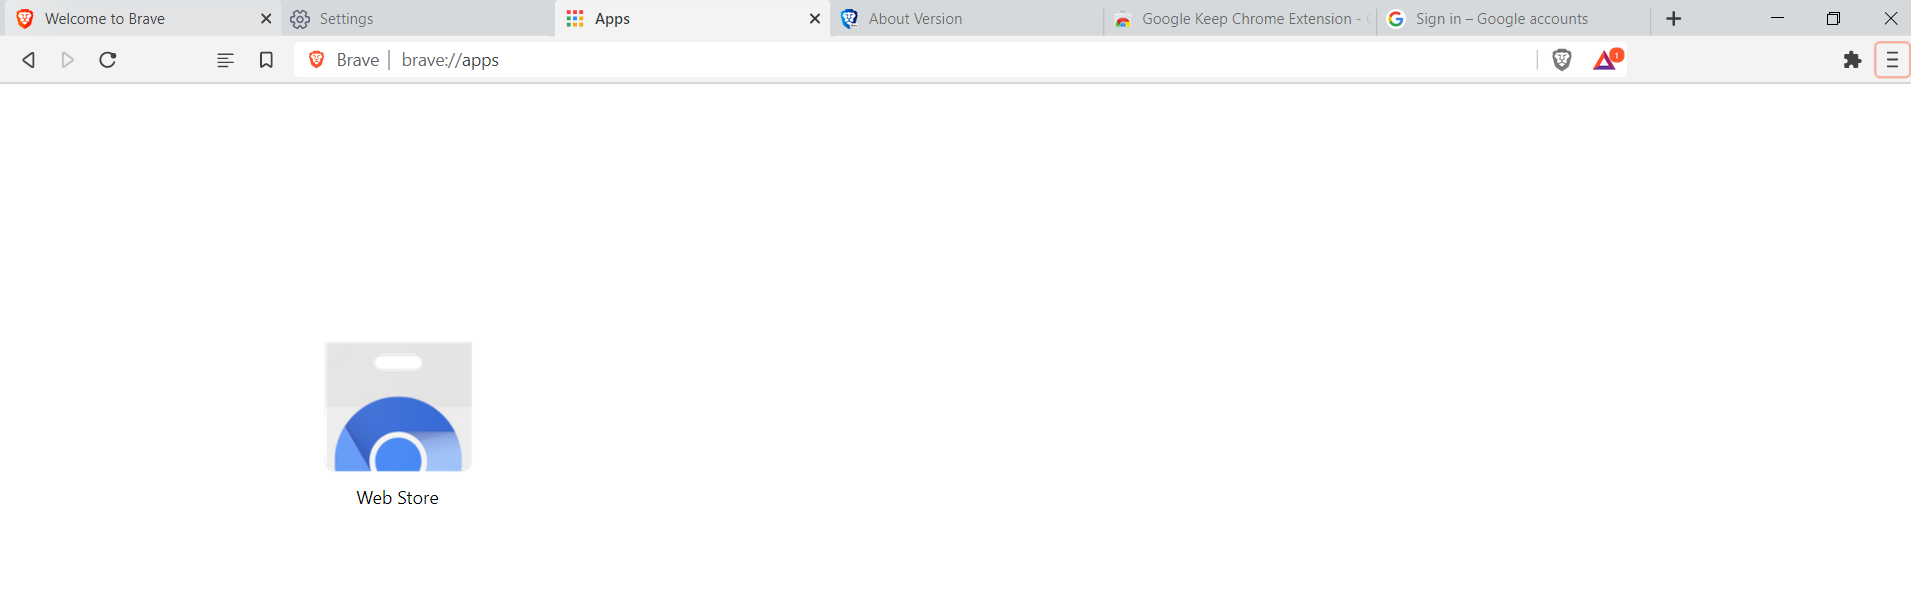Viewport: 1911px width, 596px height.
Task: Open the Extensions puzzle menu
Action: 1852,60
